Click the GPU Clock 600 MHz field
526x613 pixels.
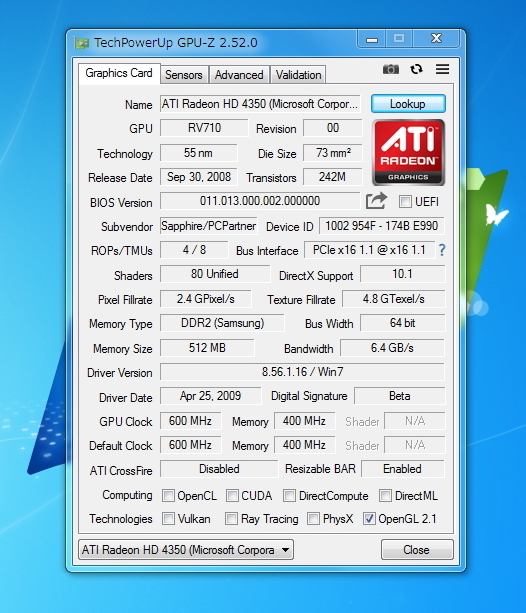(x=190, y=421)
